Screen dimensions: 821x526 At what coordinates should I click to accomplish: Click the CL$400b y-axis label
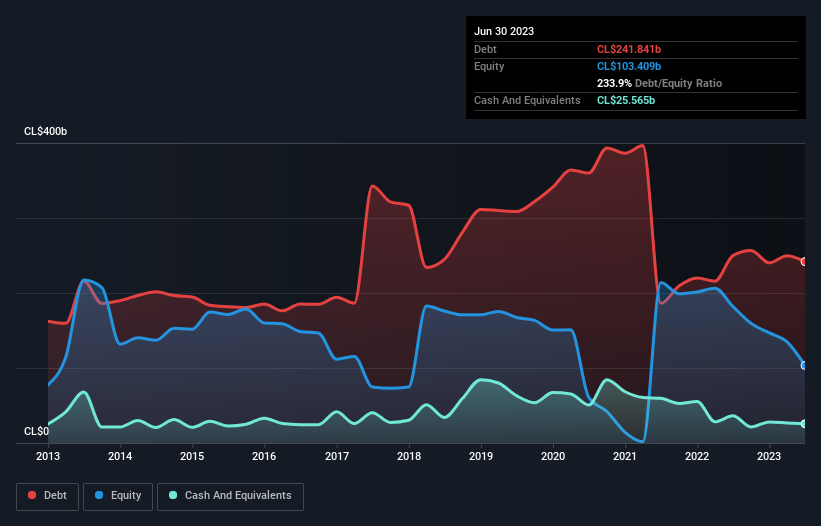[x=46, y=131]
